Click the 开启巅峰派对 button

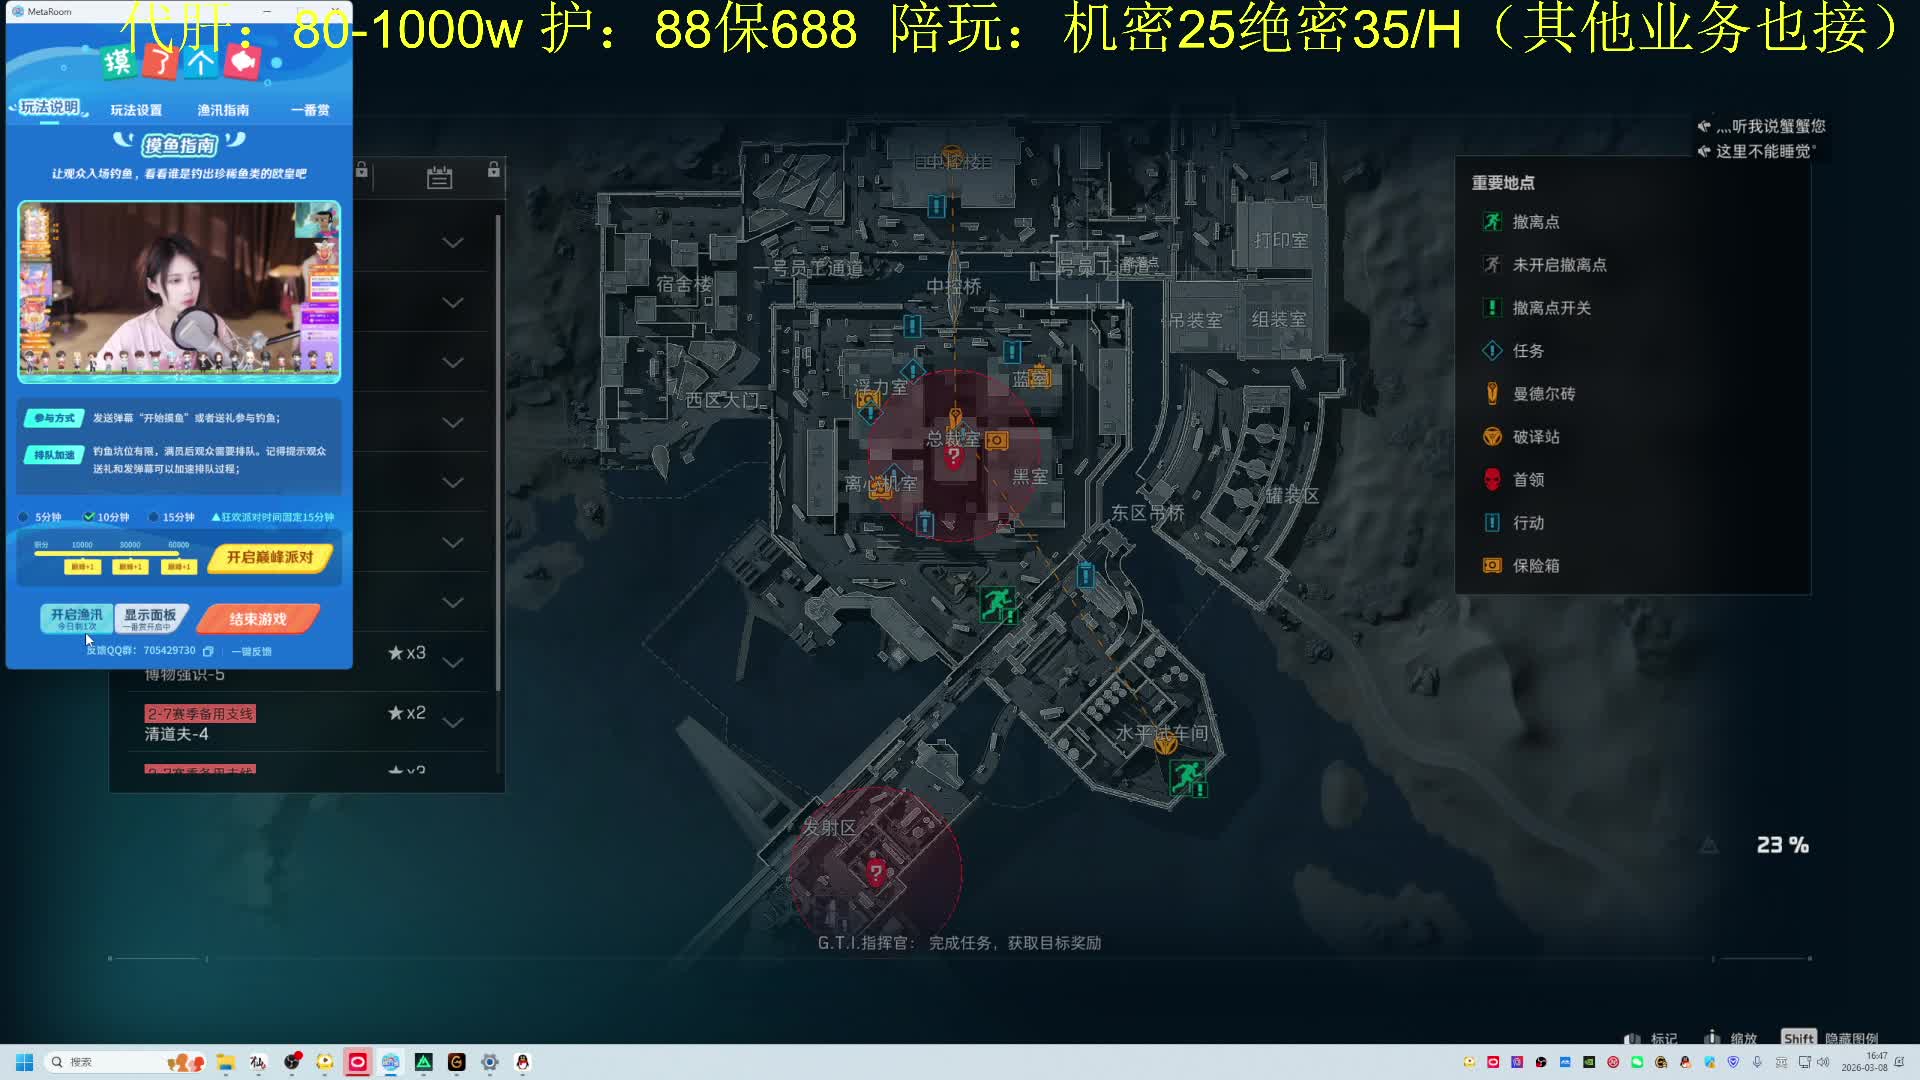(269, 557)
